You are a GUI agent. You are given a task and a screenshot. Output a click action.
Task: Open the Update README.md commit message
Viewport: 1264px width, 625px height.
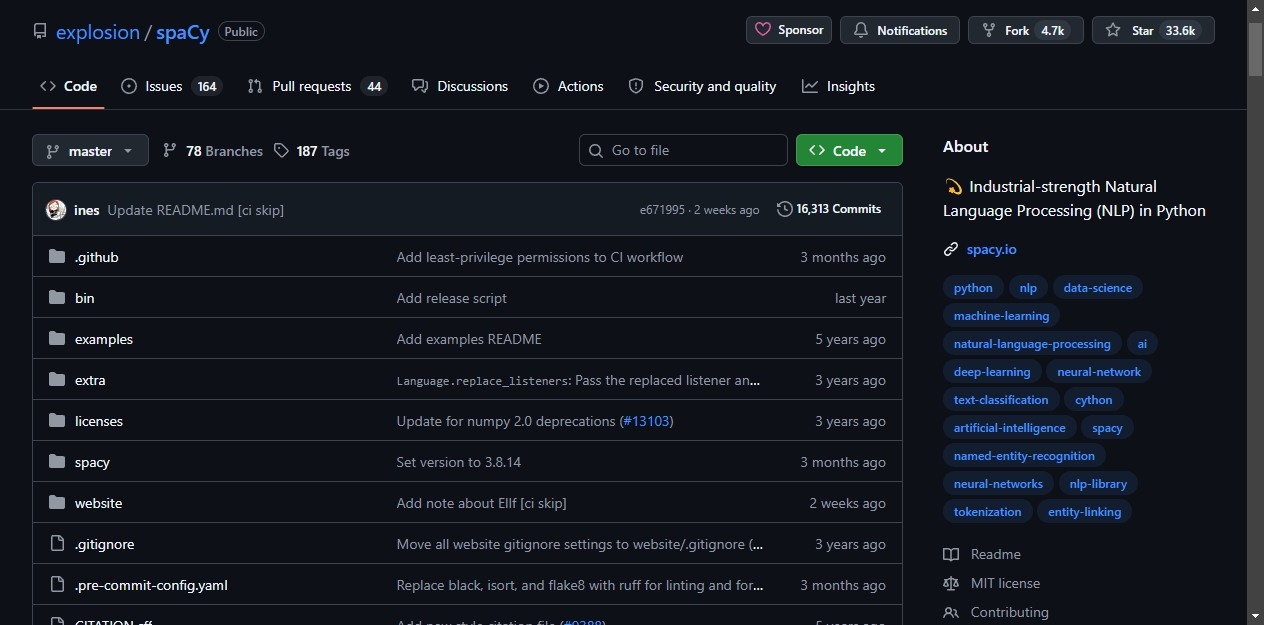196,210
